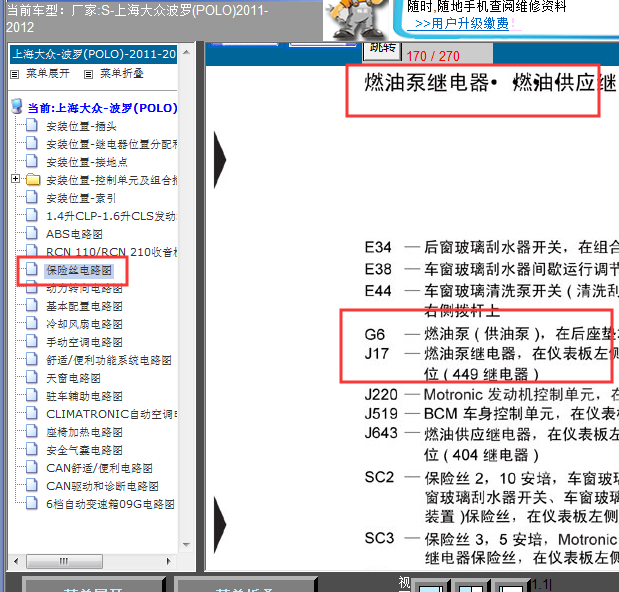Select root node 当前:上海大众-波罗(POLO)
Screen dimensions: 619x592
click(103, 108)
